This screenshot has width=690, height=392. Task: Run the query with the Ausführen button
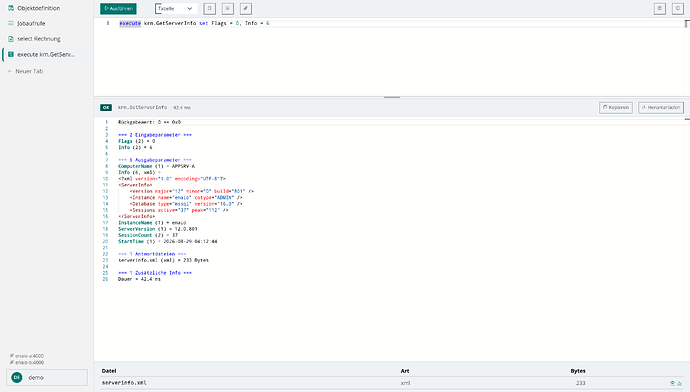(118, 8)
